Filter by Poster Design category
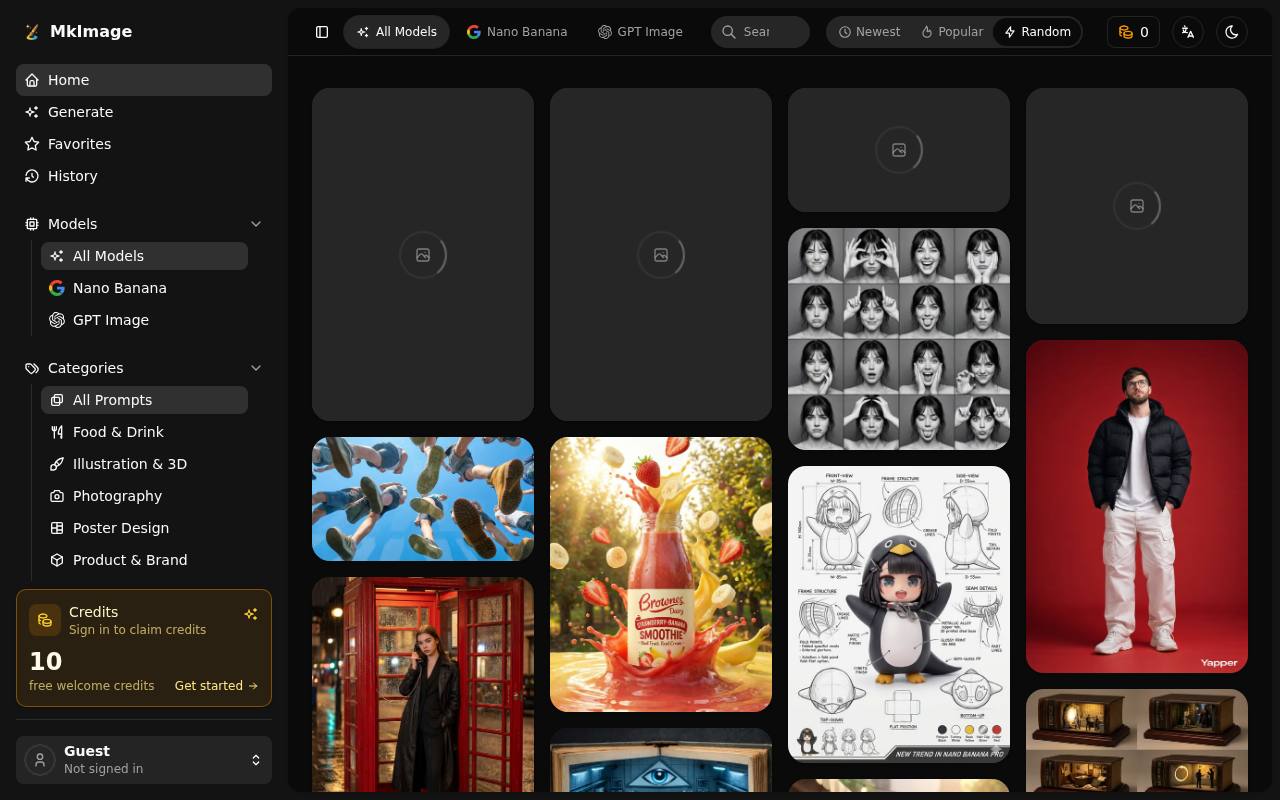 (x=144, y=528)
